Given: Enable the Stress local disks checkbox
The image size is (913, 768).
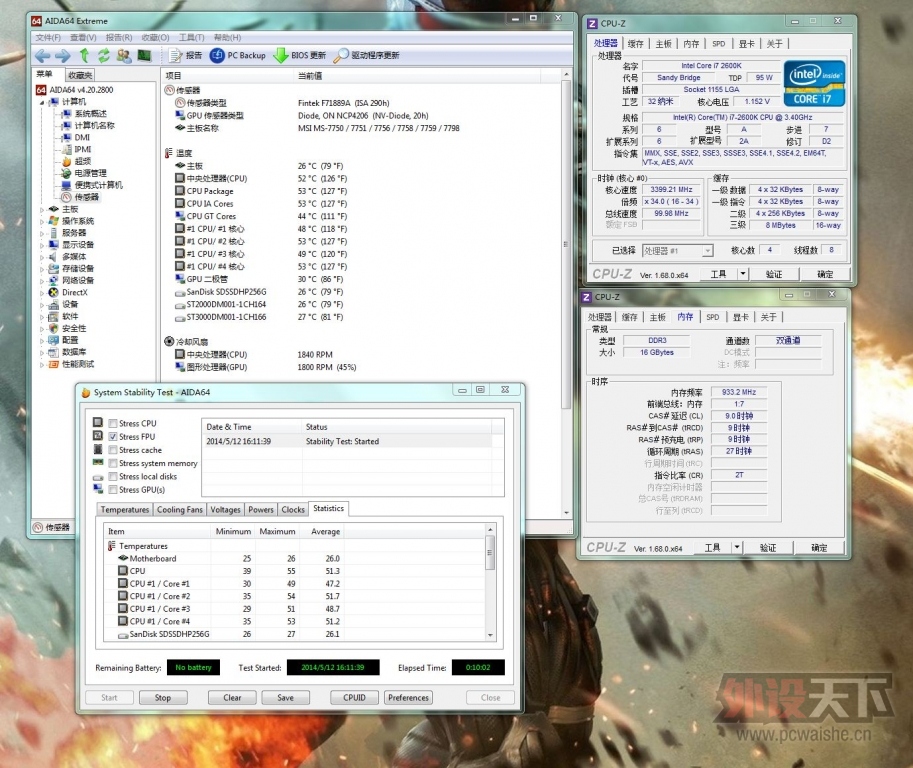Looking at the screenshot, I should pyautogui.click(x=113, y=476).
